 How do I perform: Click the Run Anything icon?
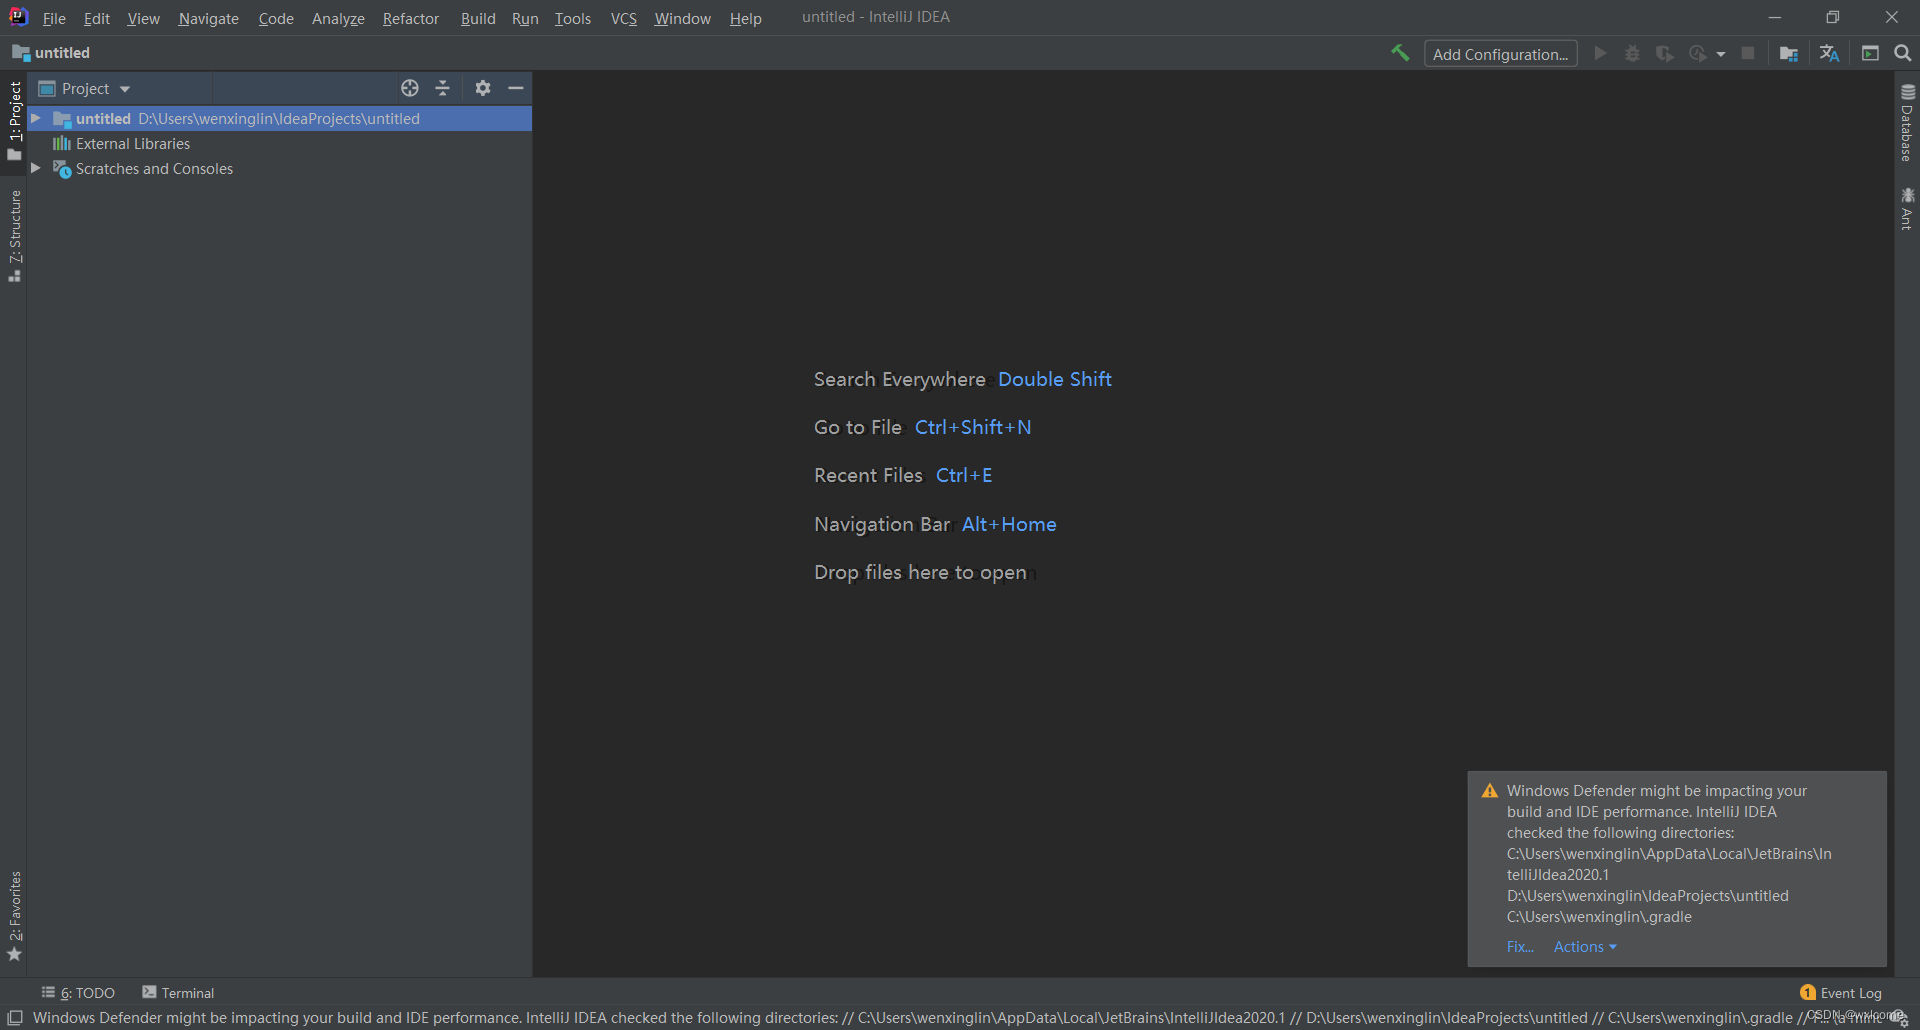click(x=1870, y=53)
